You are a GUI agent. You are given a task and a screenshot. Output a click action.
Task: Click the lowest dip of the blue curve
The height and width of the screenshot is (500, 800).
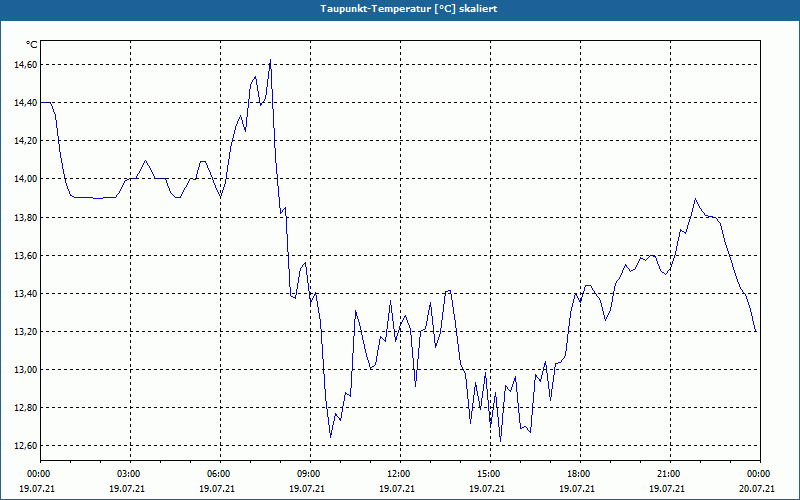(500, 441)
